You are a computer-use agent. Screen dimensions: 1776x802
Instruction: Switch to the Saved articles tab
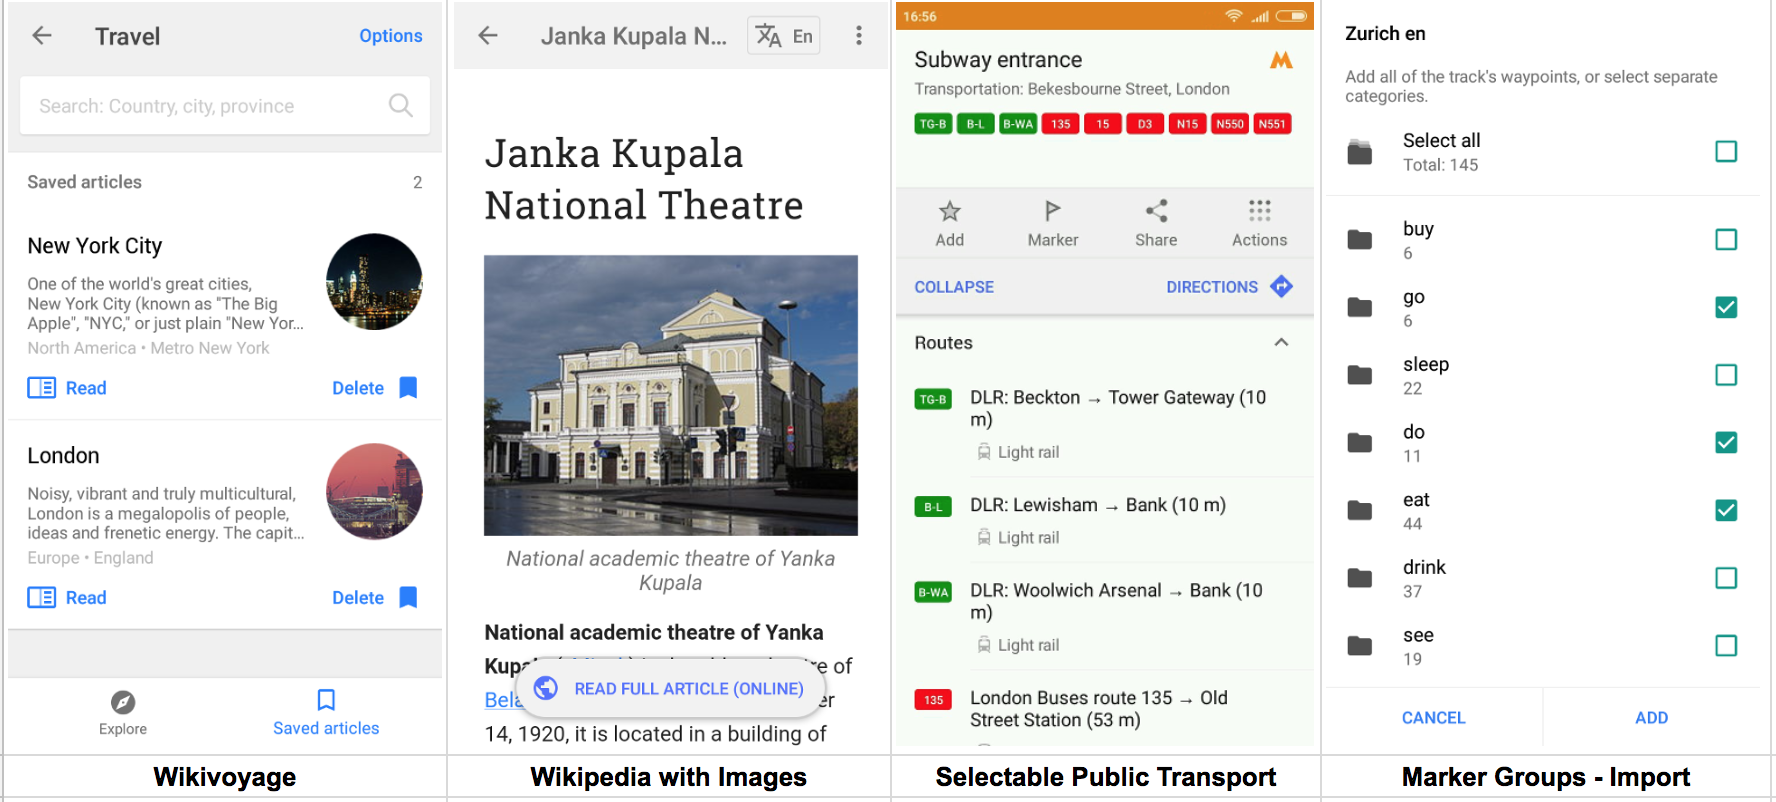click(x=326, y=713)
